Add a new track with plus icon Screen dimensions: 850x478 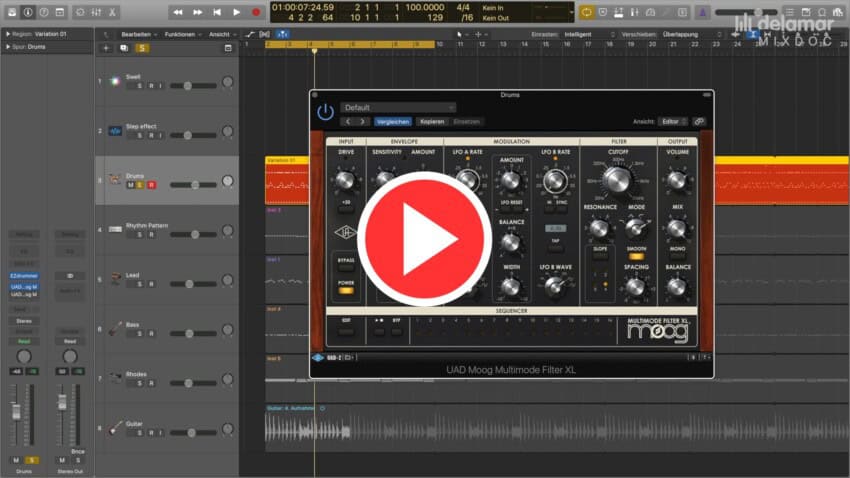[x=106, y=47]
